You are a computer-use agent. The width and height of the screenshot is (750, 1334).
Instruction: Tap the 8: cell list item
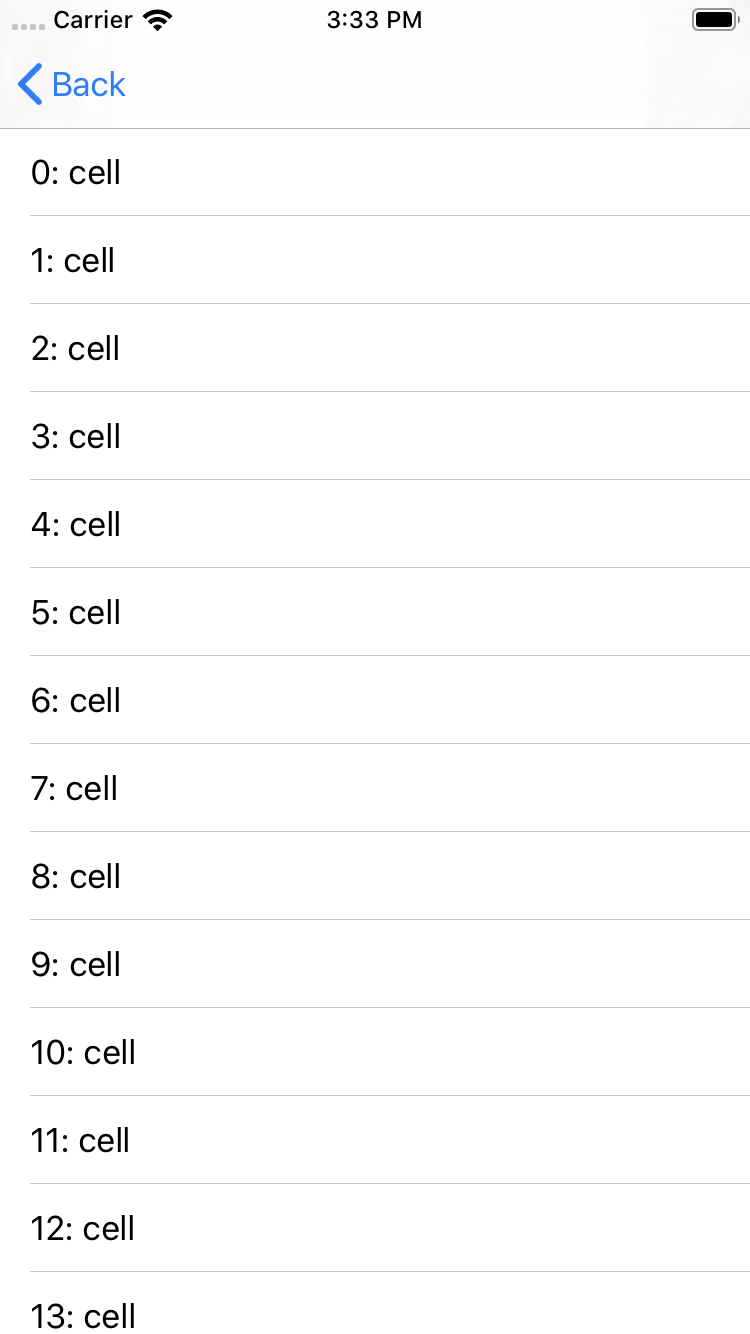(x=375, y=876)
